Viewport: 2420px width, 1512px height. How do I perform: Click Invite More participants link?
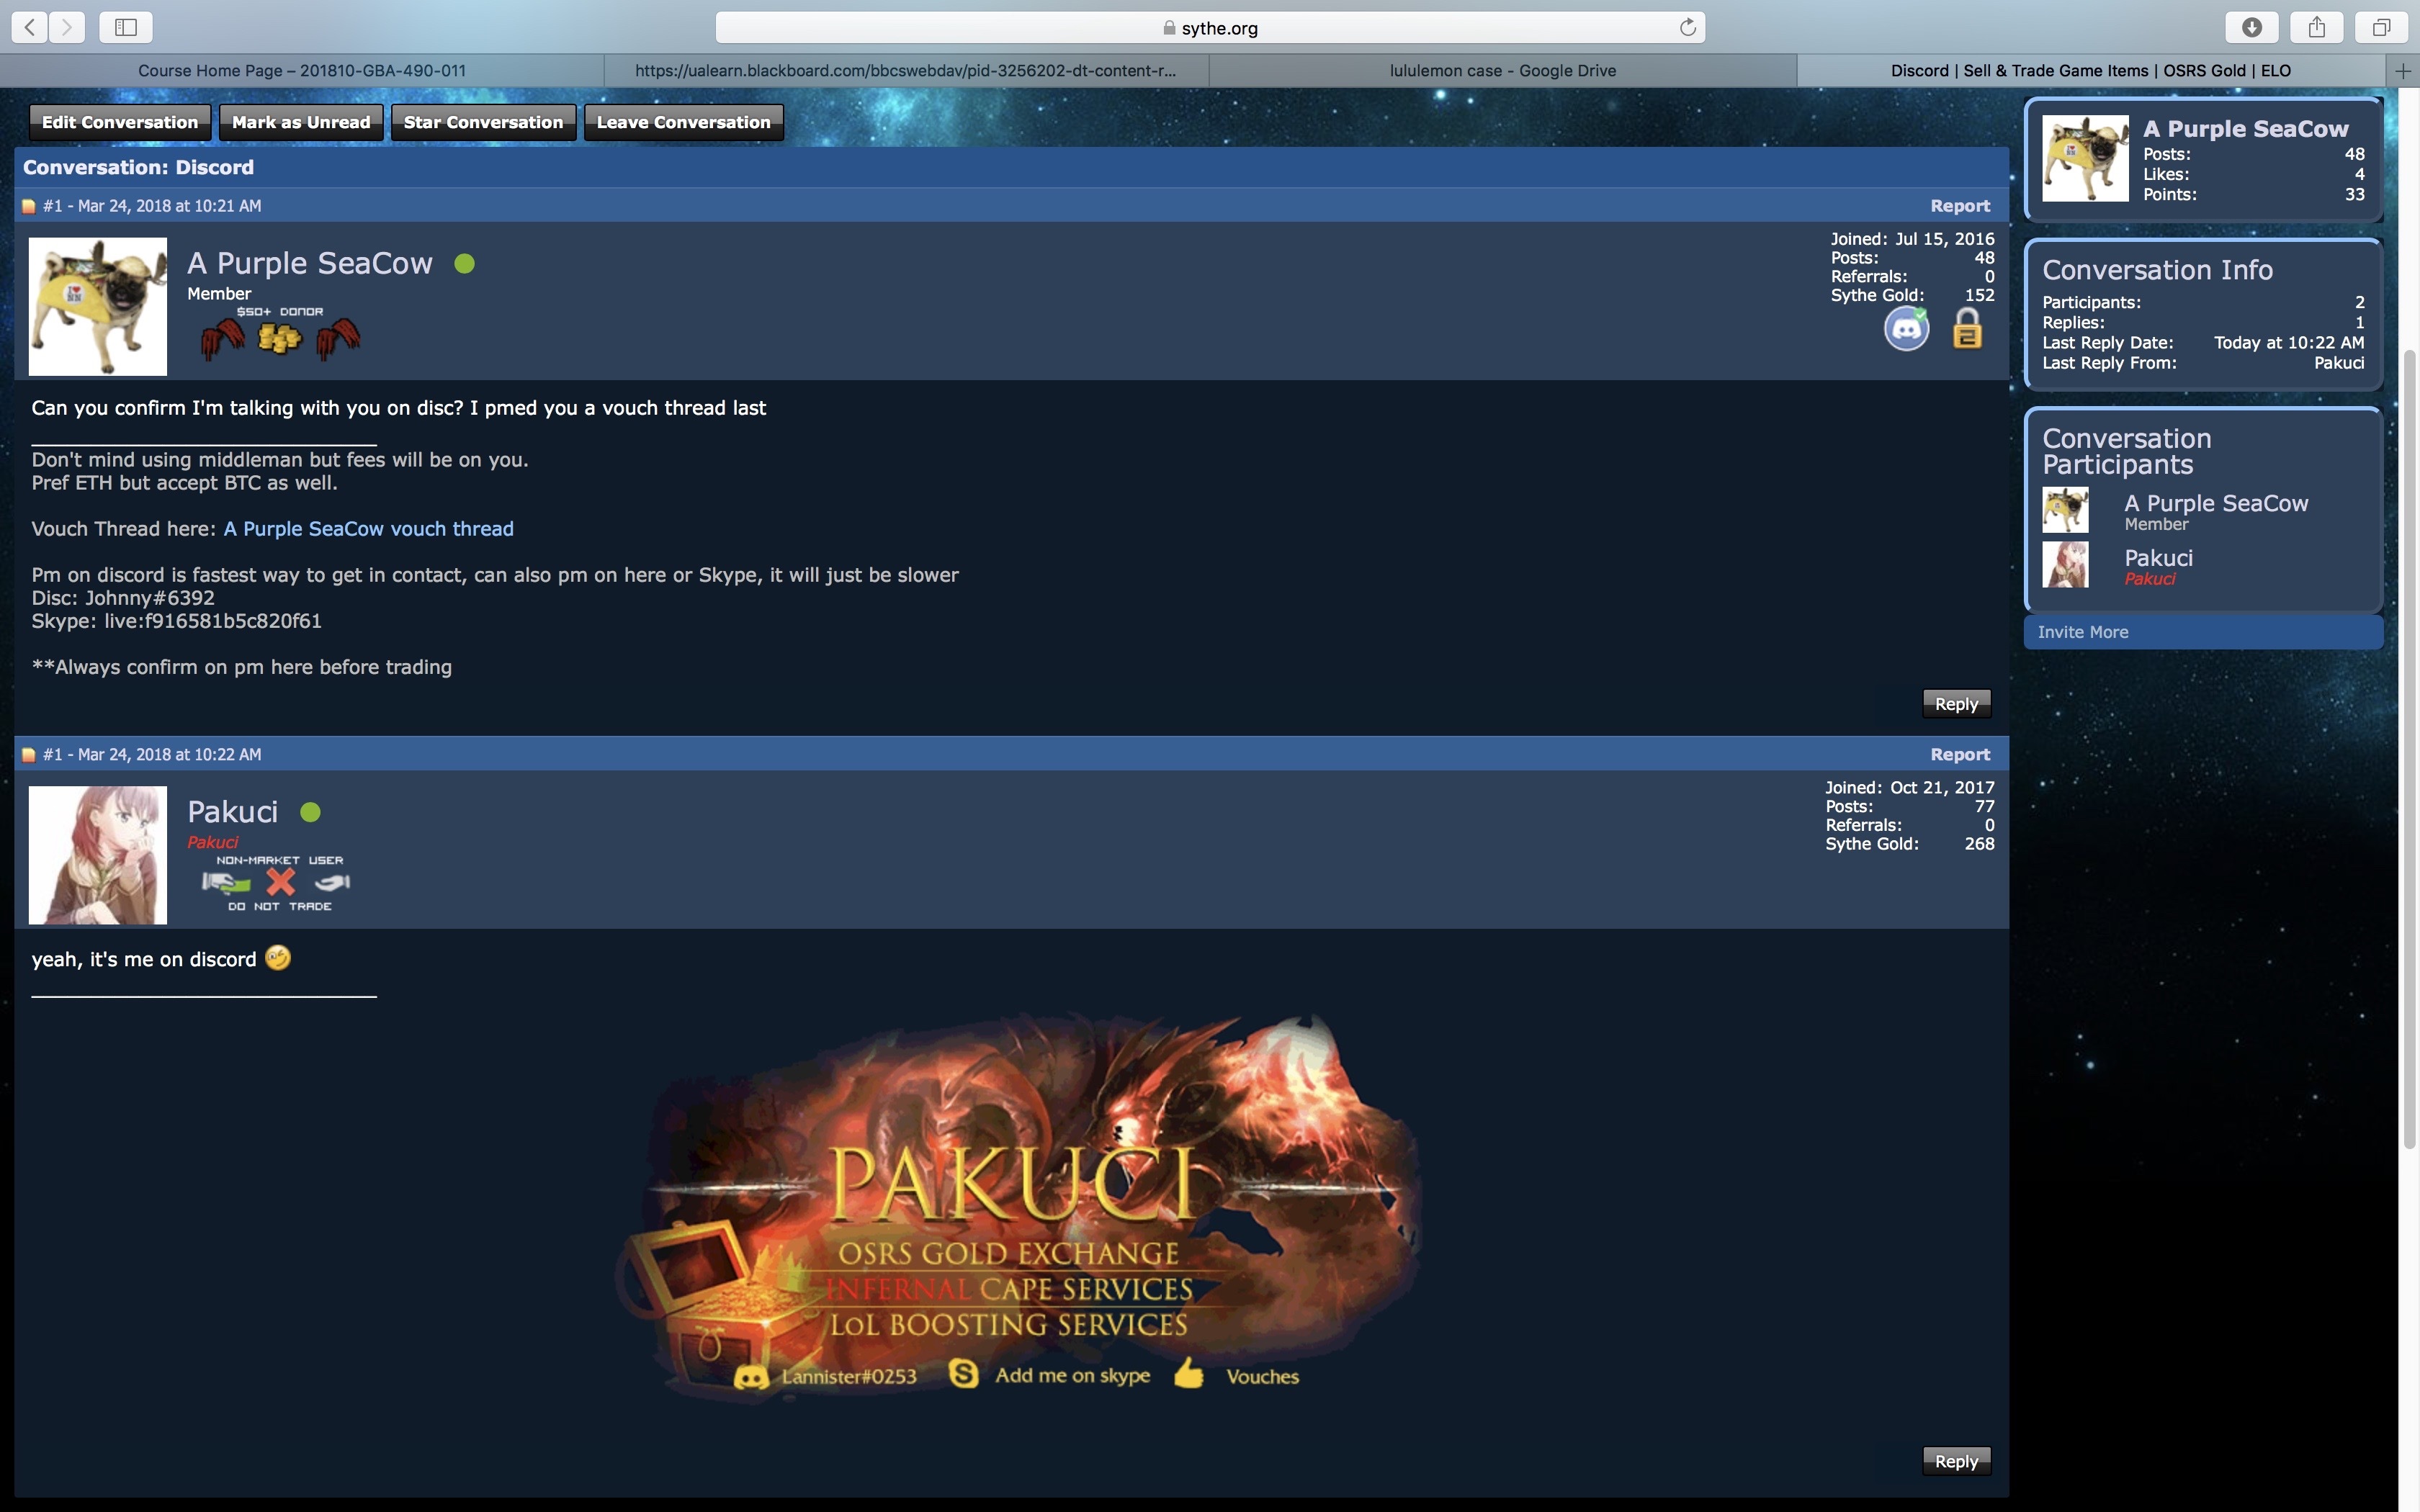point(2082,632)
